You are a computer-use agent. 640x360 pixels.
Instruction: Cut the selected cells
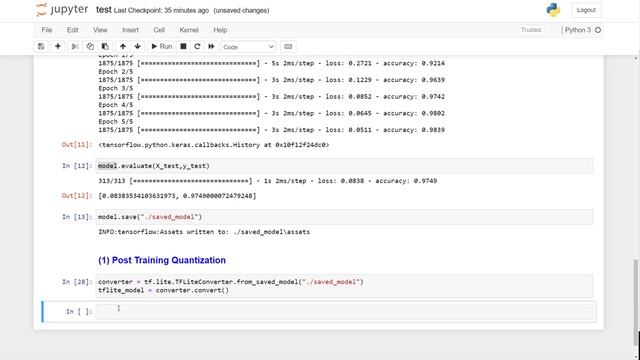click(75, 47)
